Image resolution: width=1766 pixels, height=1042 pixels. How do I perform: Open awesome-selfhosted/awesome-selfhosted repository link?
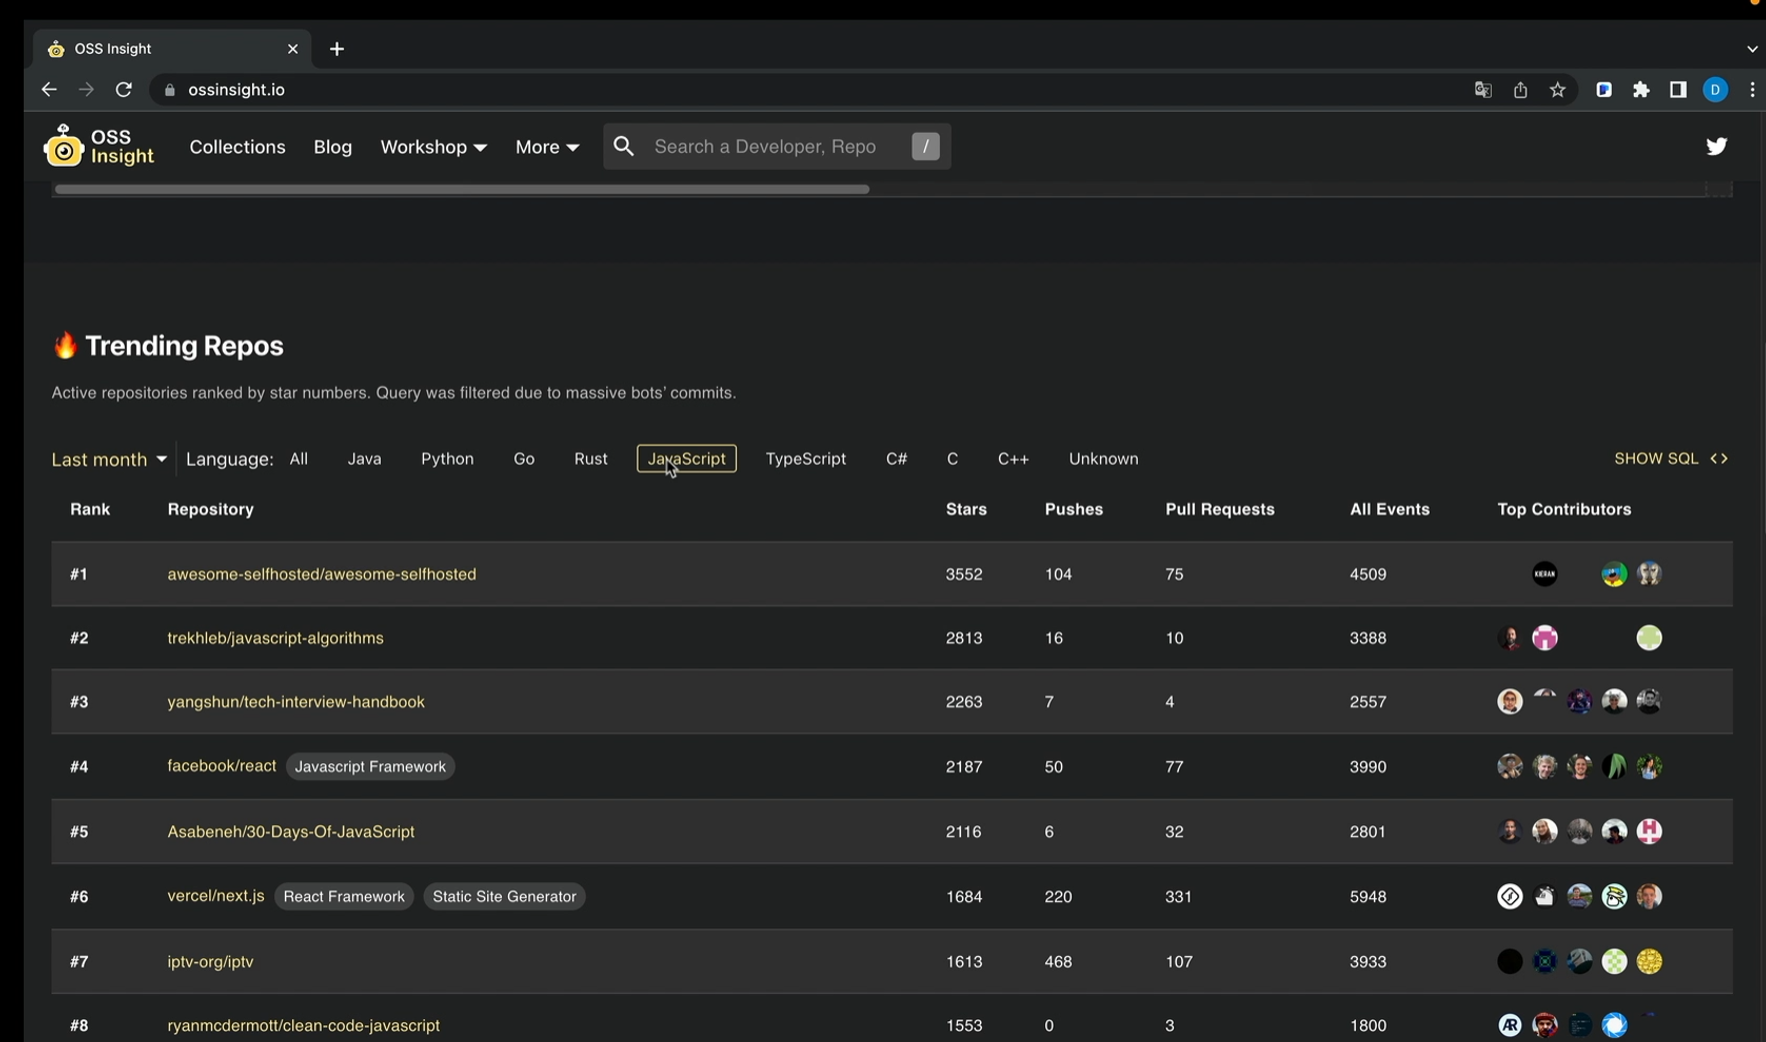click(x=322, y=574)
